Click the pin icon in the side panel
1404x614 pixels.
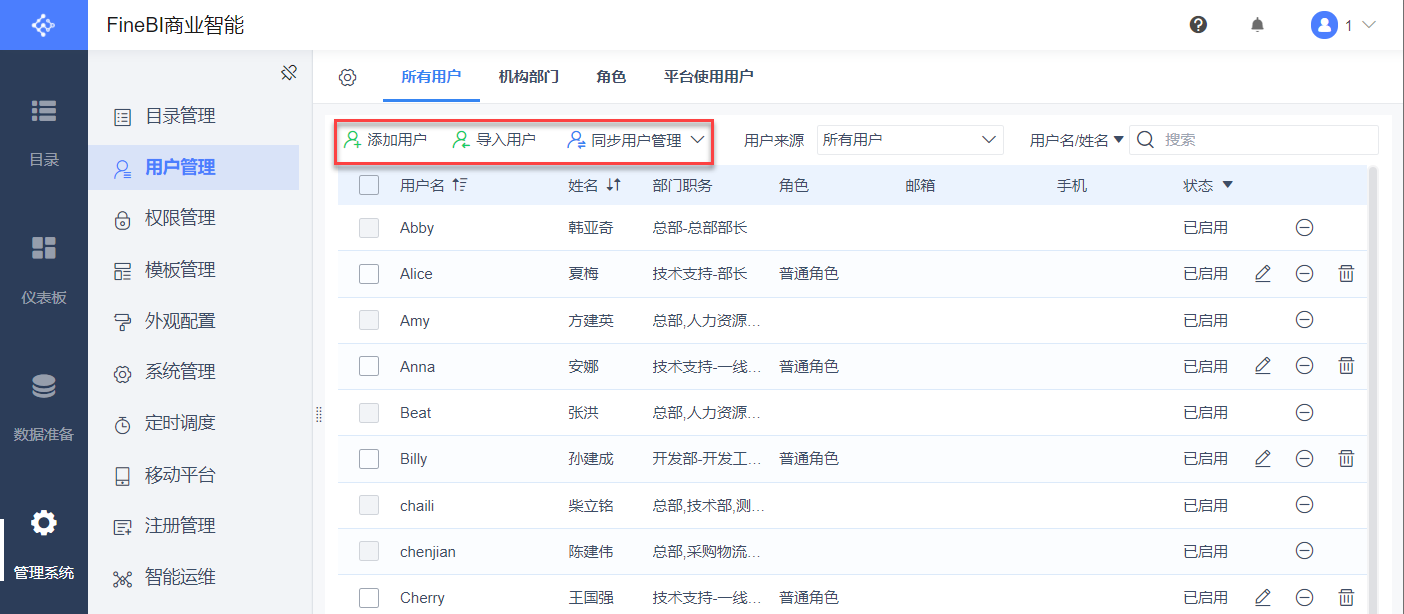coord(289,73)
